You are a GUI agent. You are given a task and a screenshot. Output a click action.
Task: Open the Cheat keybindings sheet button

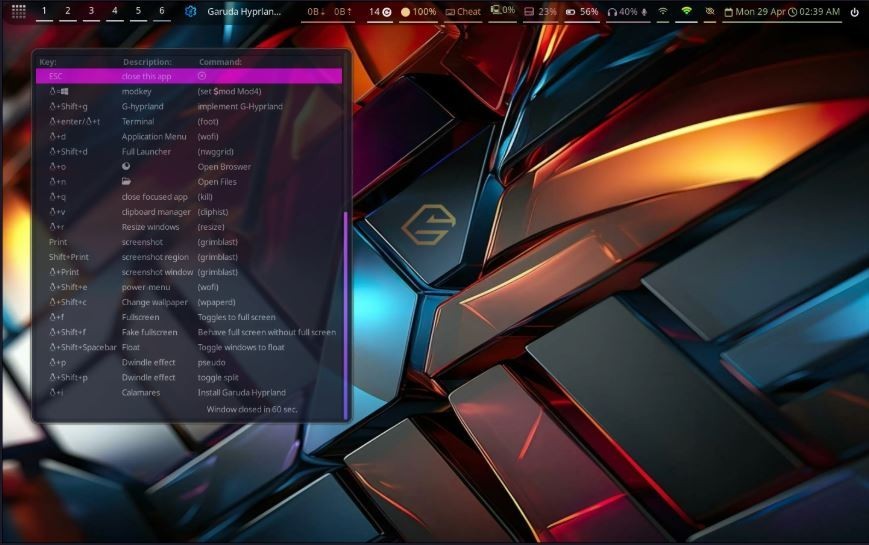click(463, 11)
